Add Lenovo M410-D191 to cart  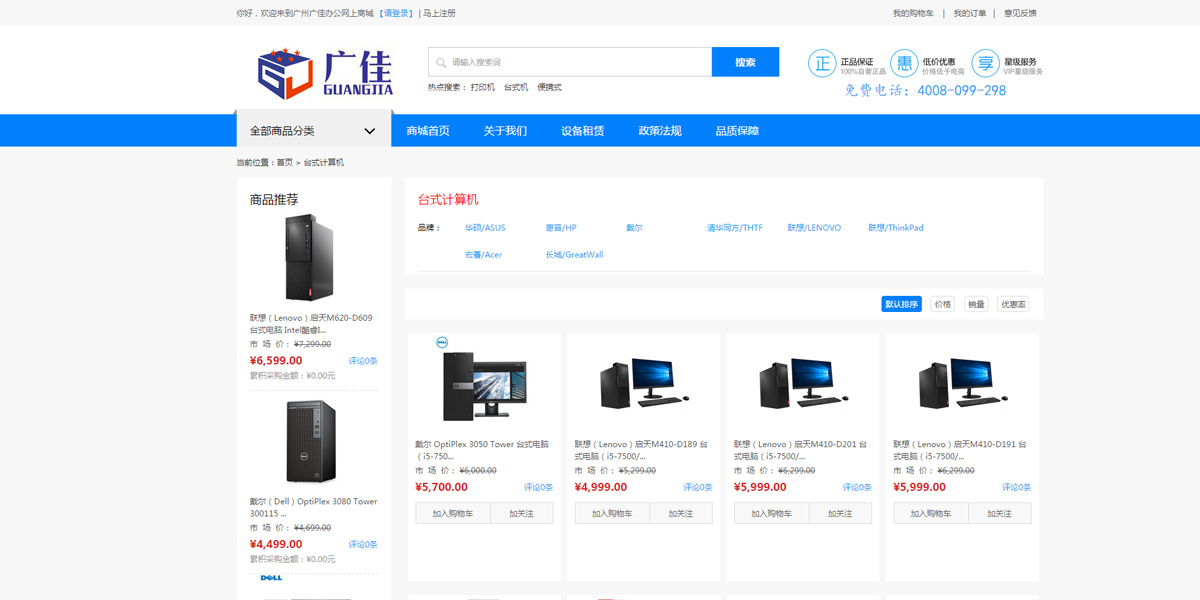pyautogui.click(x=931, y=513)
